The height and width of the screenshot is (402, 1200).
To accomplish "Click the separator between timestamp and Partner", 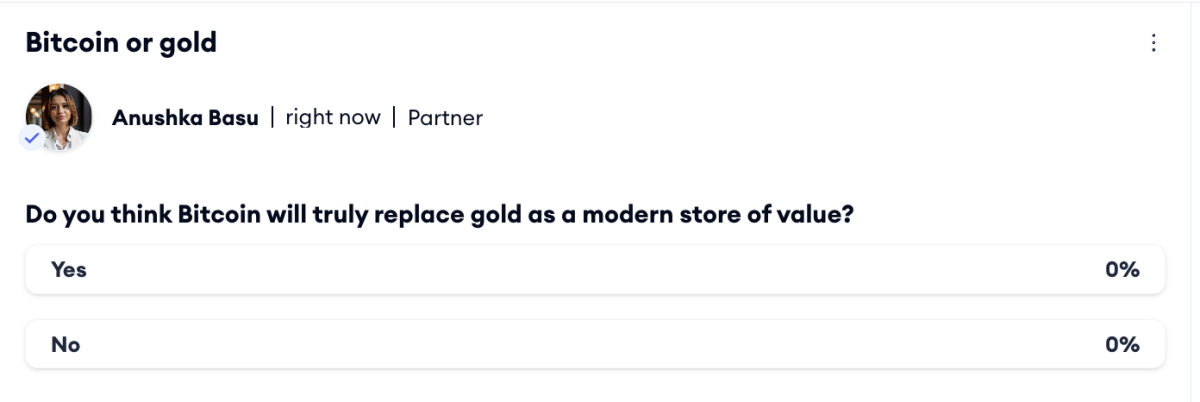I will point(394,117).
